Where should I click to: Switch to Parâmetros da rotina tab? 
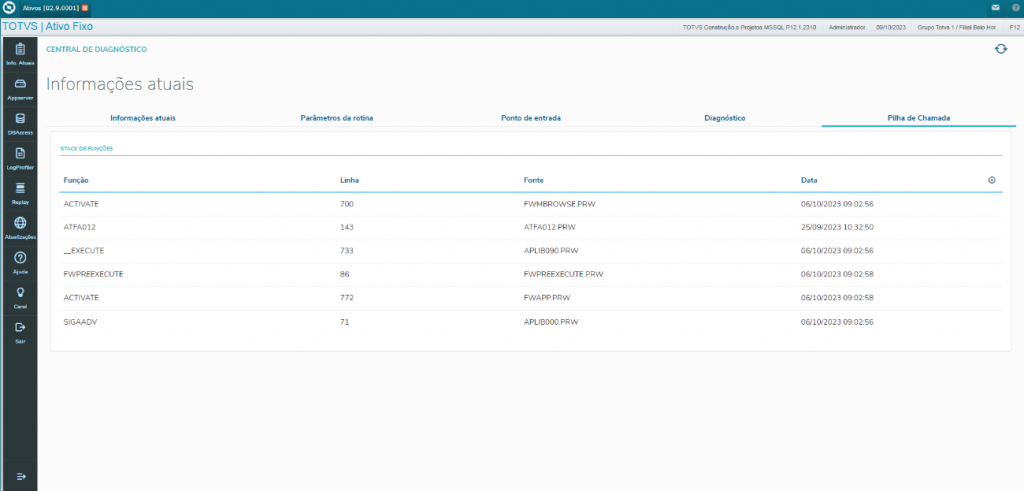pos(337,118)
